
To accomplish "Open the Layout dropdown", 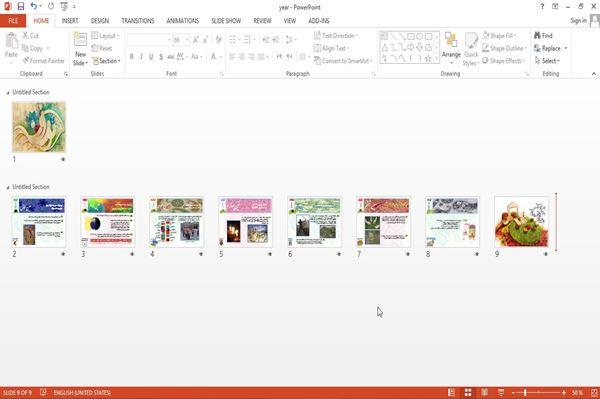I will [106, 36].
